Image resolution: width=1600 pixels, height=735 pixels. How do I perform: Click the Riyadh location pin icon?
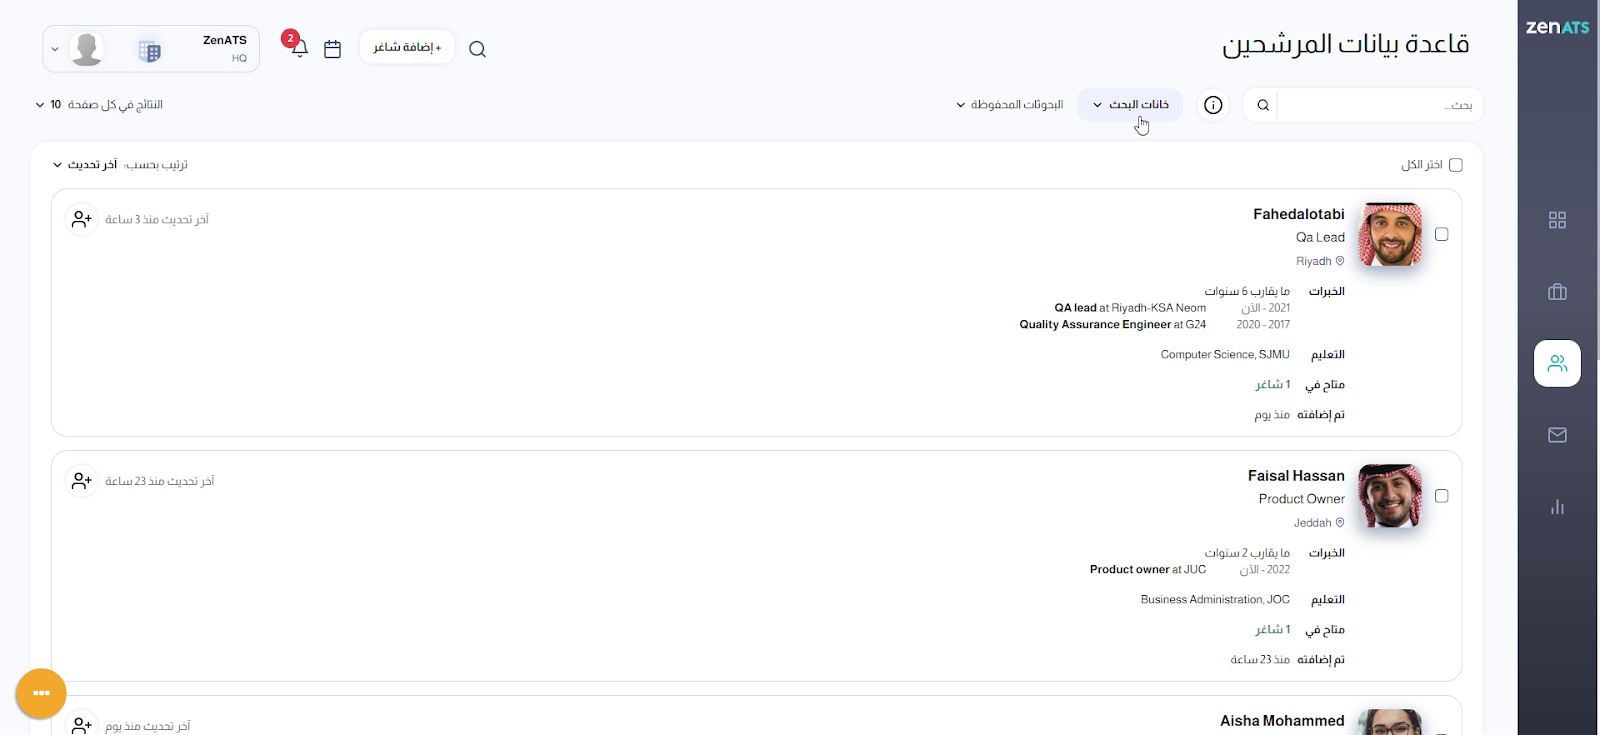point(1340,261)
